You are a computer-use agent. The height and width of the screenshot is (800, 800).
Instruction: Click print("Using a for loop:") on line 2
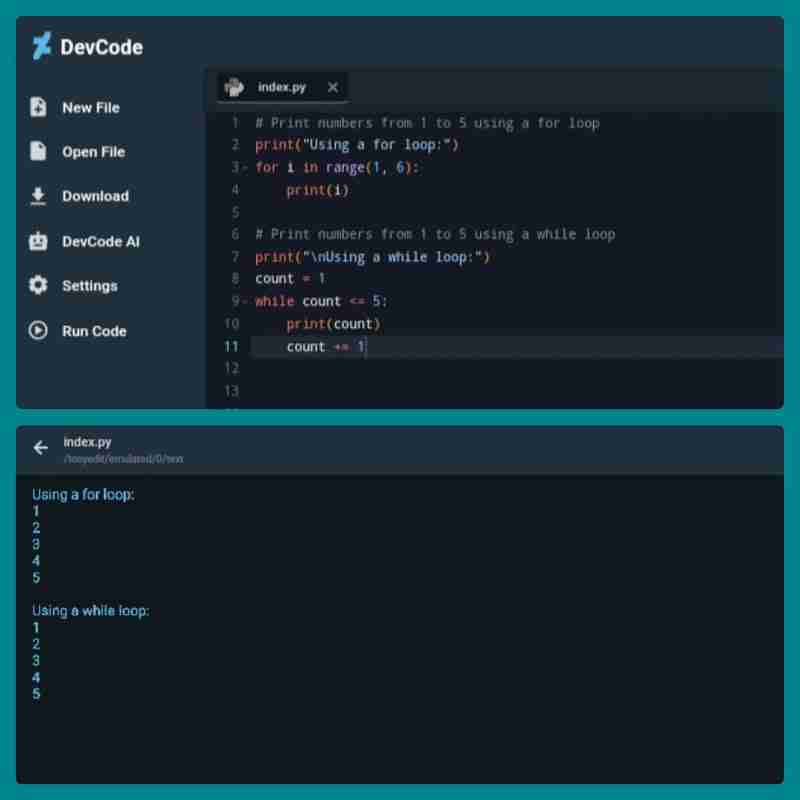[x=357, y=145]
